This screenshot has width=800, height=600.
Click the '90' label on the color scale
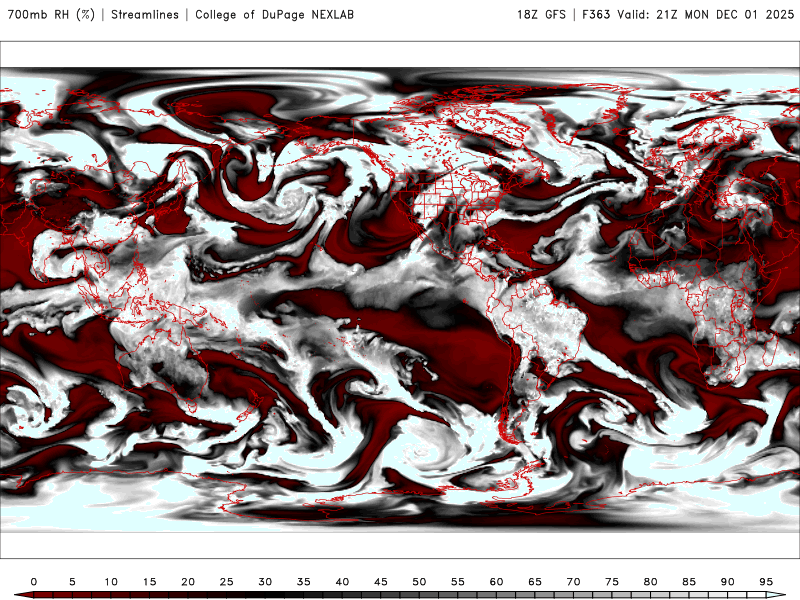click(x=728, y=582)
